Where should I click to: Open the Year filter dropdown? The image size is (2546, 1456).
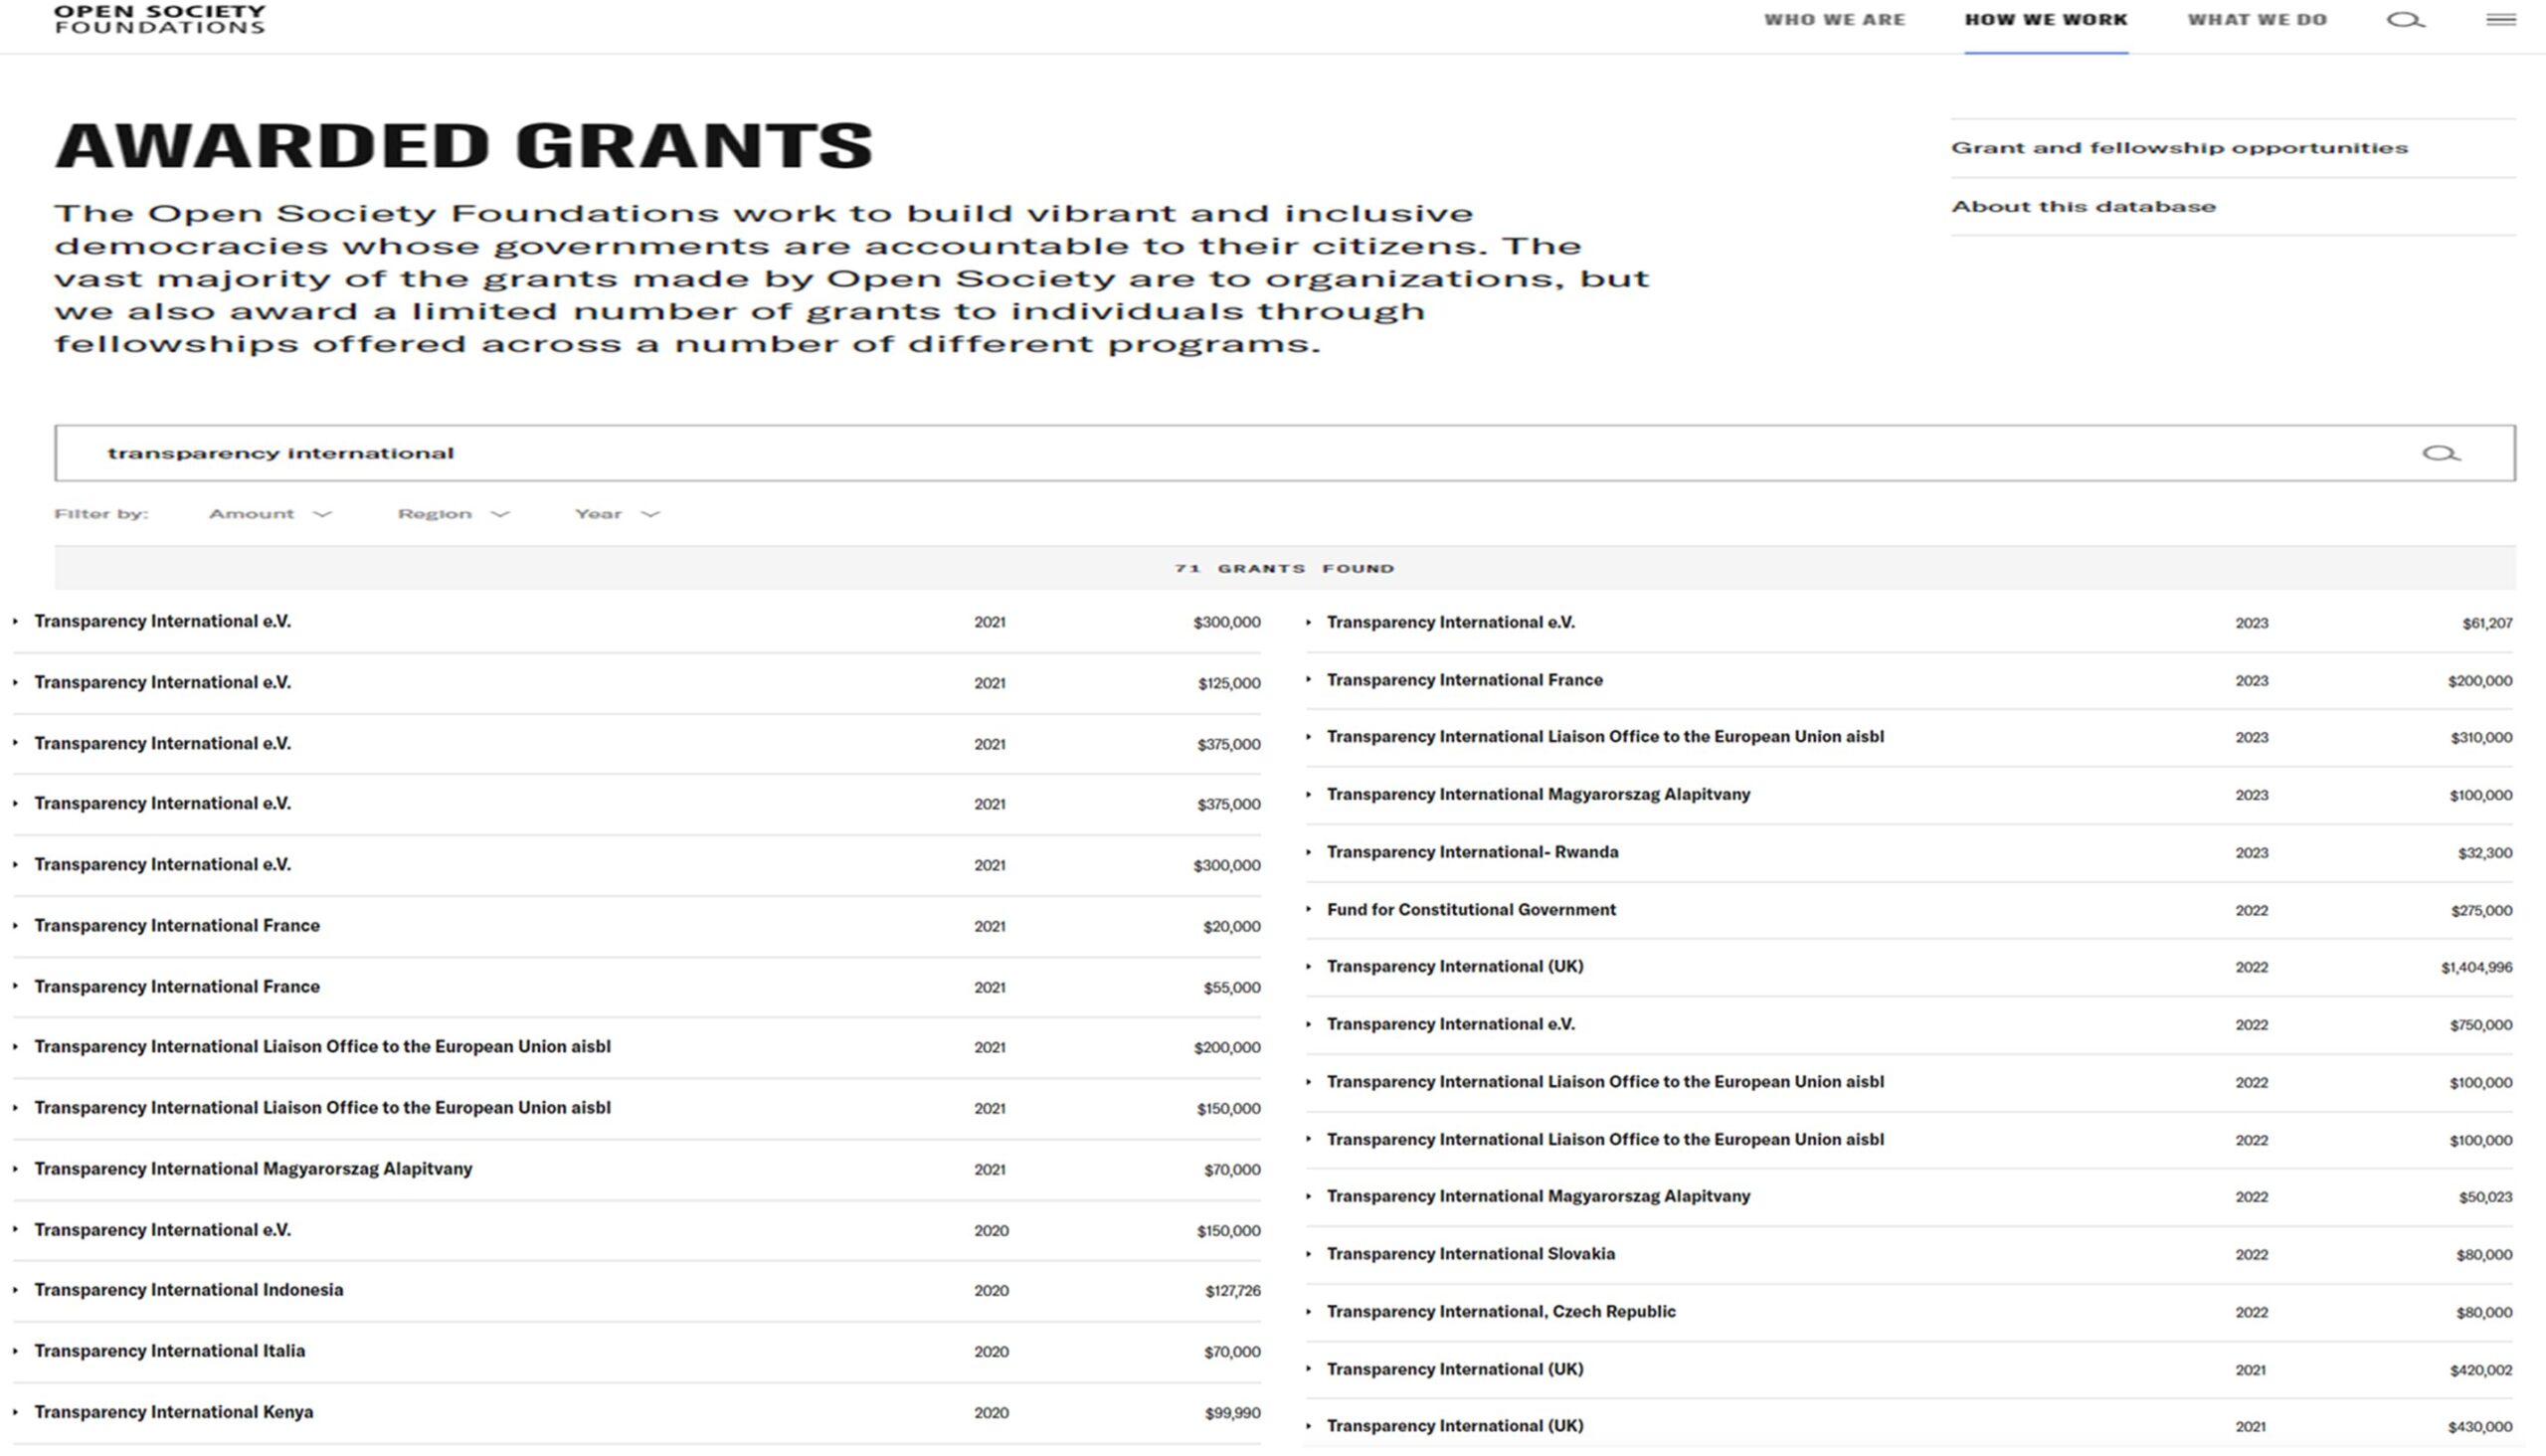[617, 514]
